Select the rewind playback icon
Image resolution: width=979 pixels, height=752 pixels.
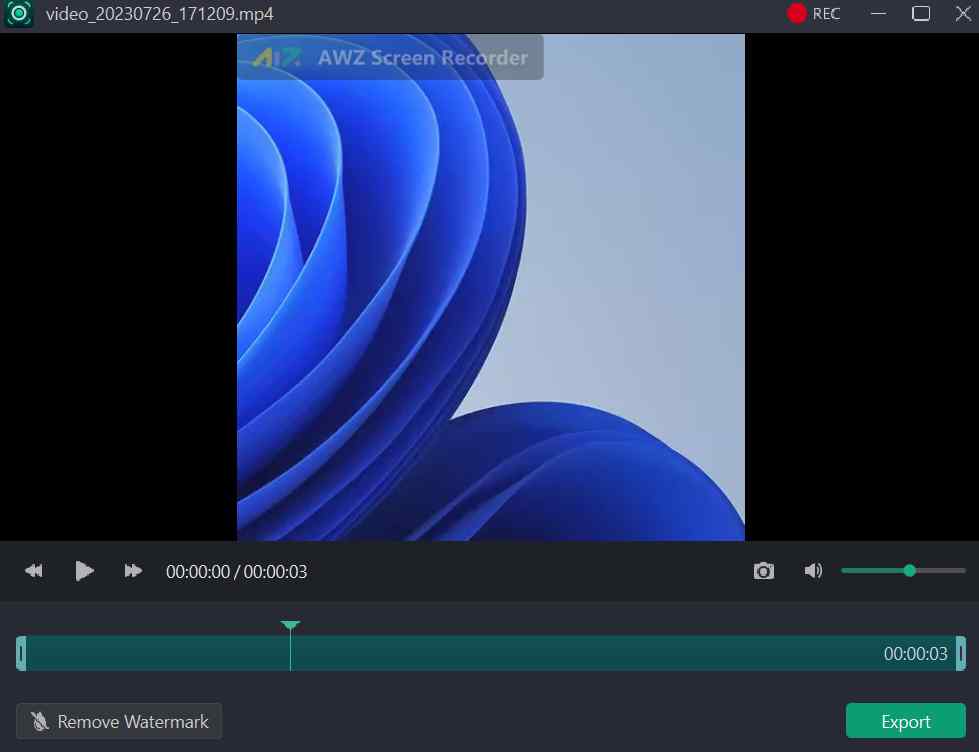pos(33,570)
